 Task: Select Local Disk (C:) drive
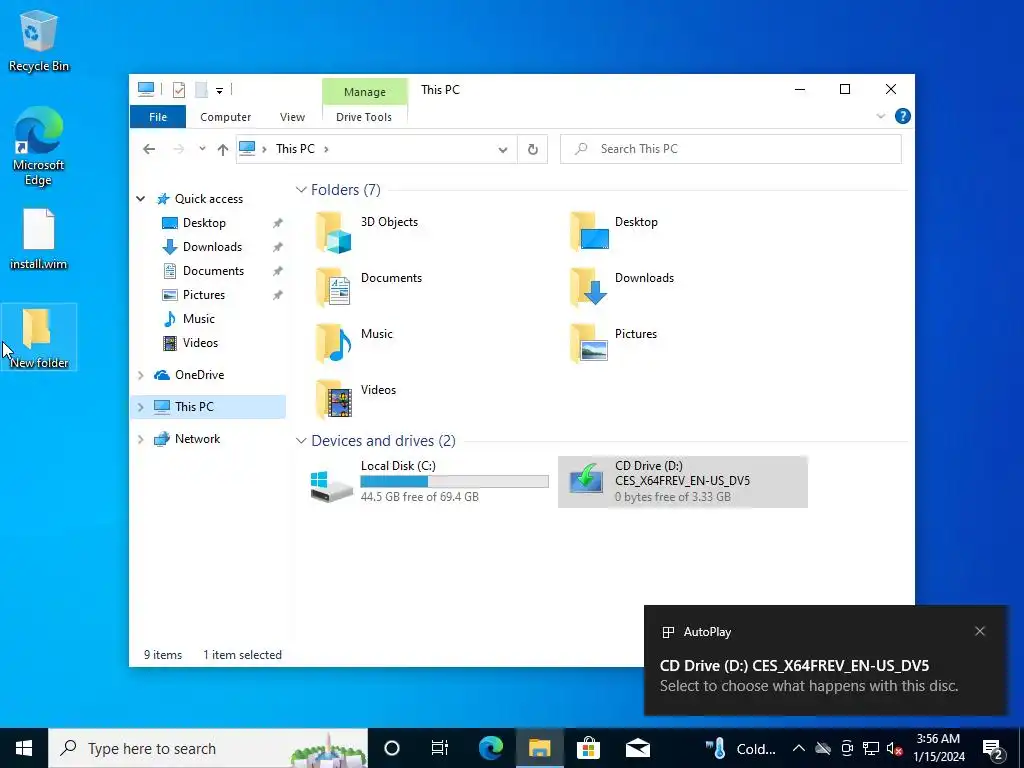coord(428,482)
